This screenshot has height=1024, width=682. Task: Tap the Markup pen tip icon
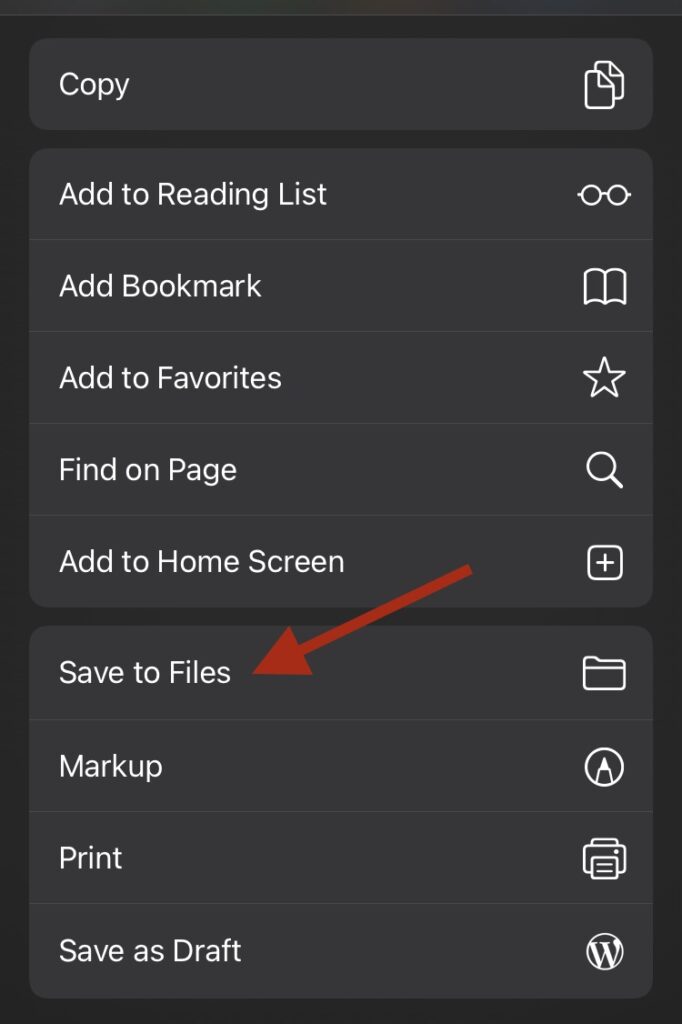[x=604, y=766]
